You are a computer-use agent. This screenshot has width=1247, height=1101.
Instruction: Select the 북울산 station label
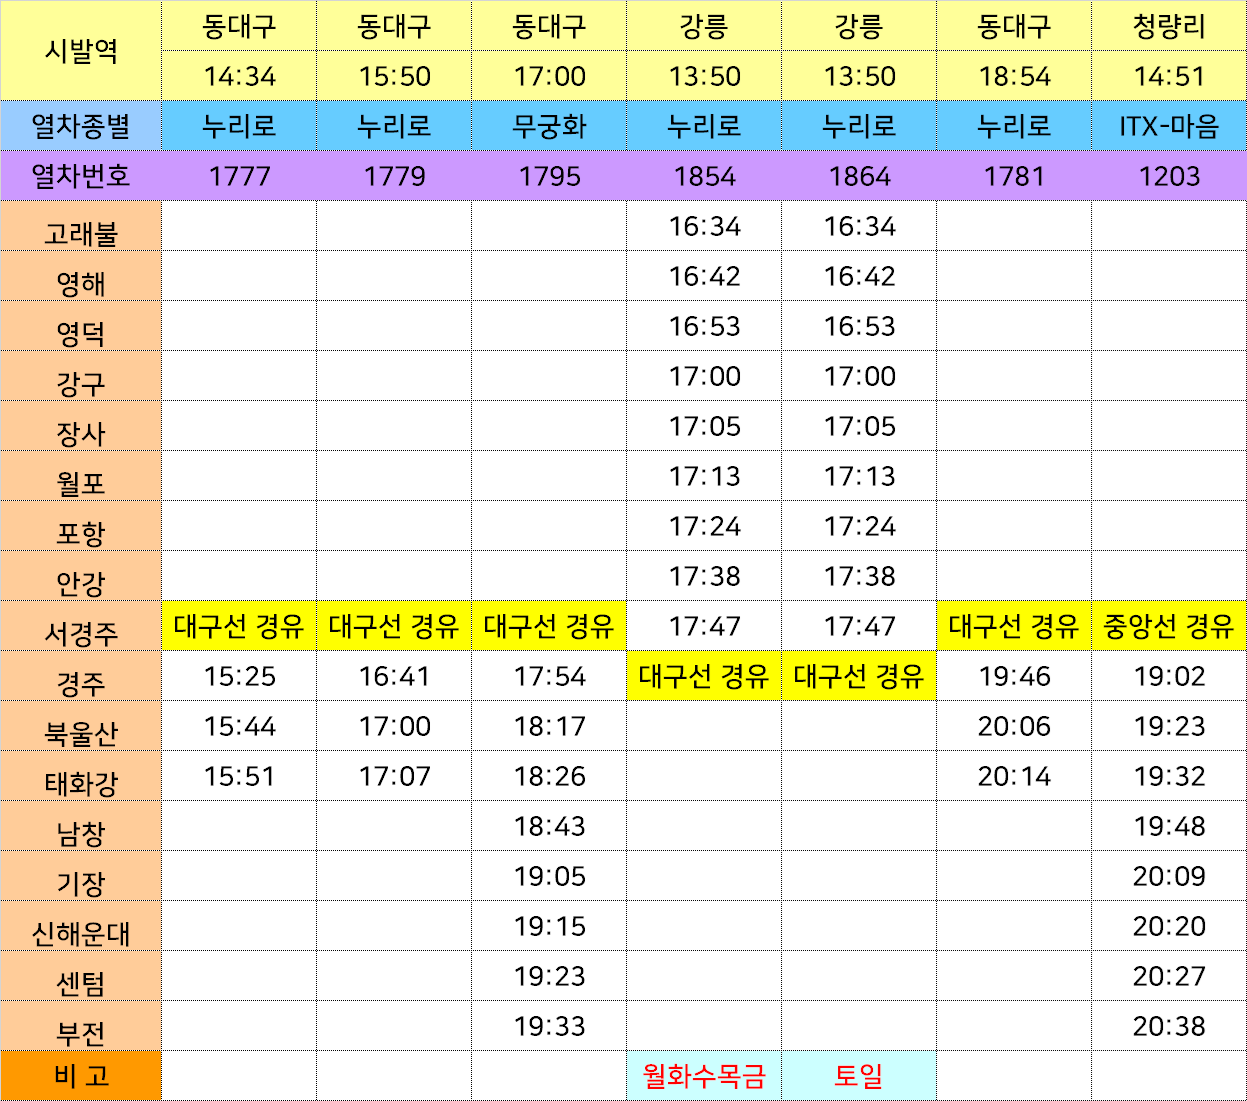[81, 726]
